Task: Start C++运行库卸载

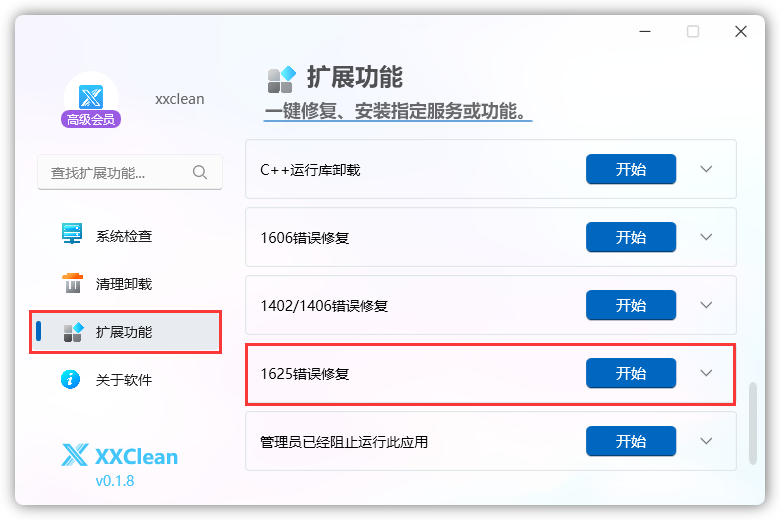Action: pos(630,169)
